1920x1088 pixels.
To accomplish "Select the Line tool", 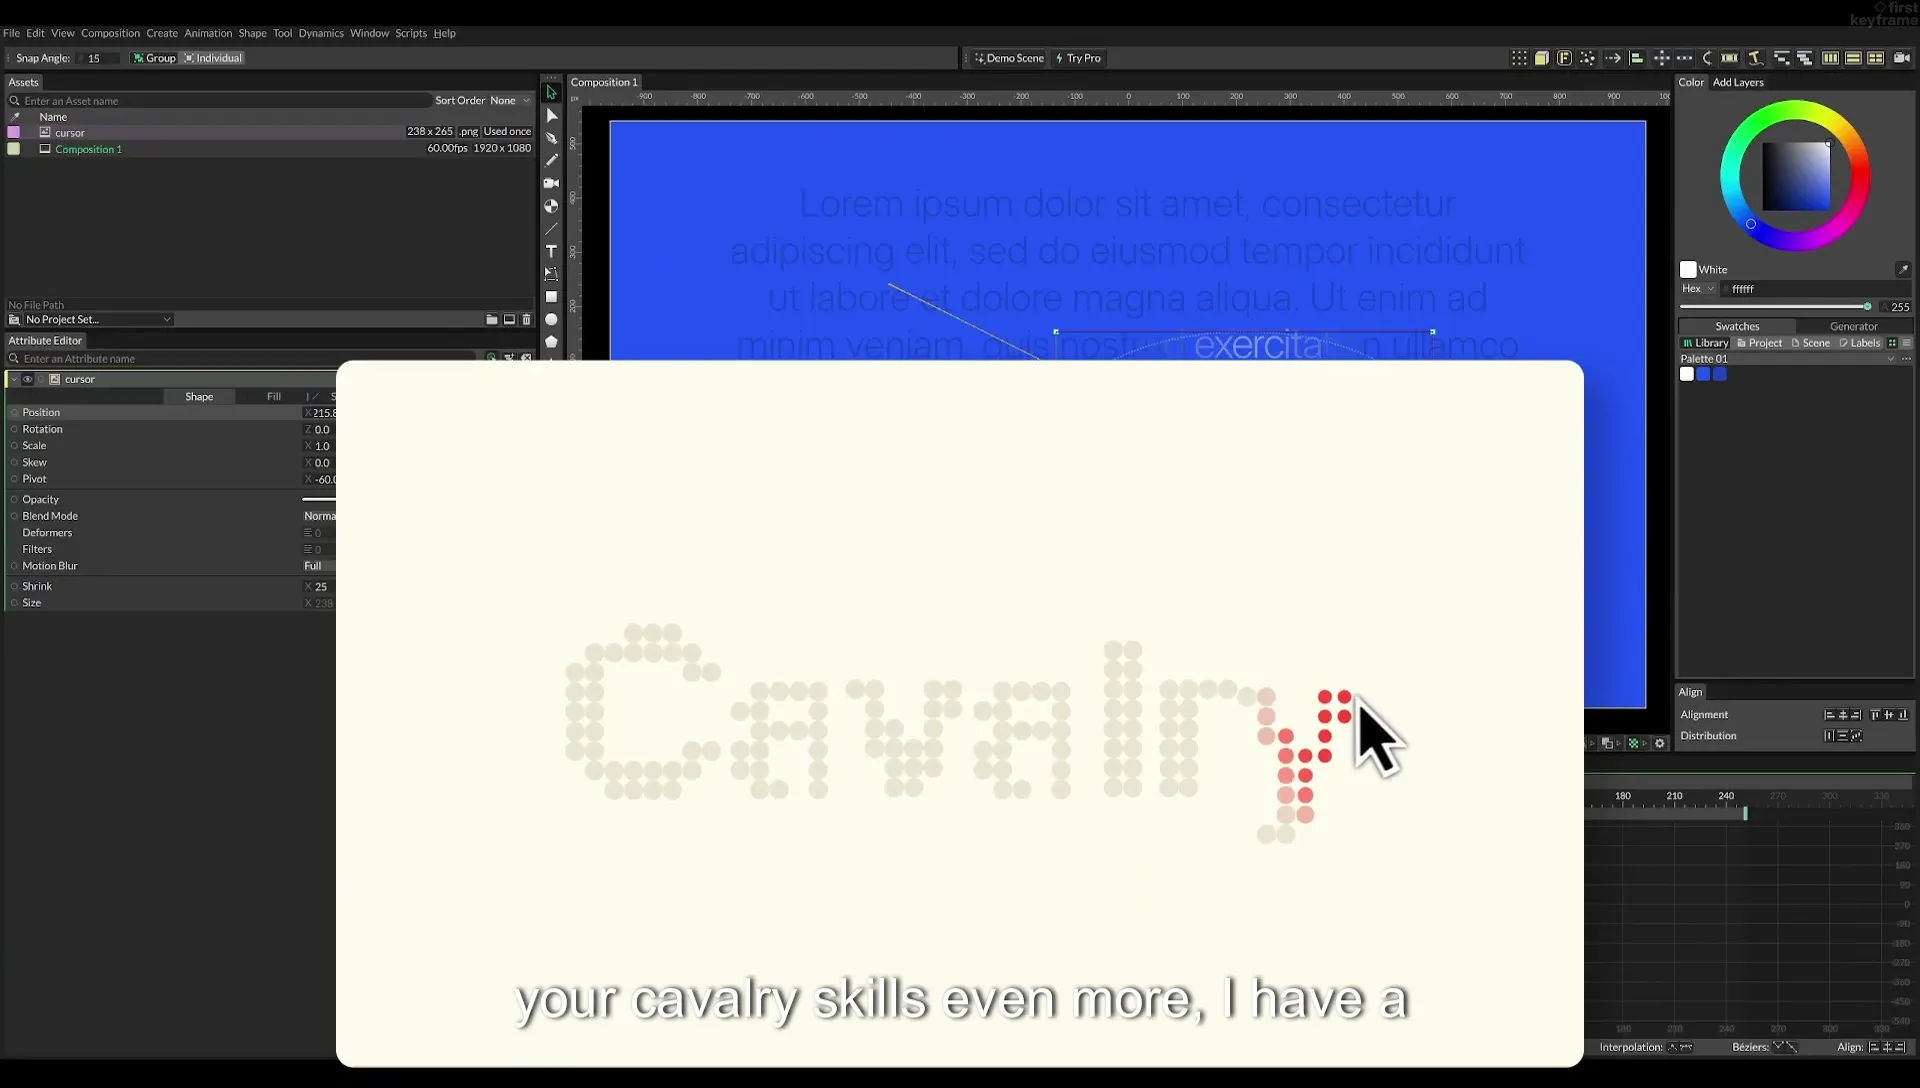I will click(x=551, y=229).
